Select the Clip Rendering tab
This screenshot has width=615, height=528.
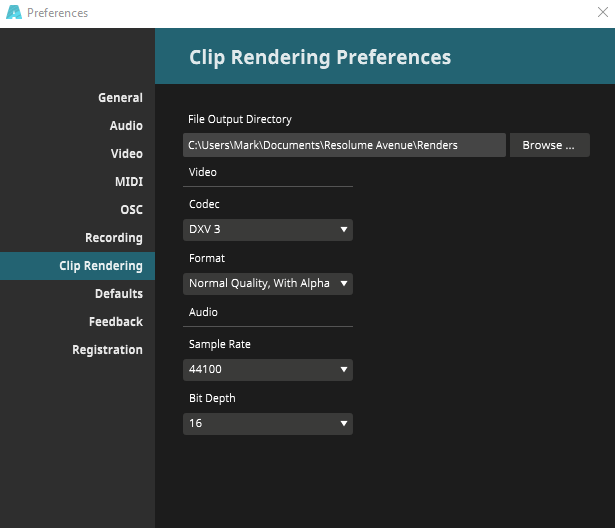[x=77, y=266]
